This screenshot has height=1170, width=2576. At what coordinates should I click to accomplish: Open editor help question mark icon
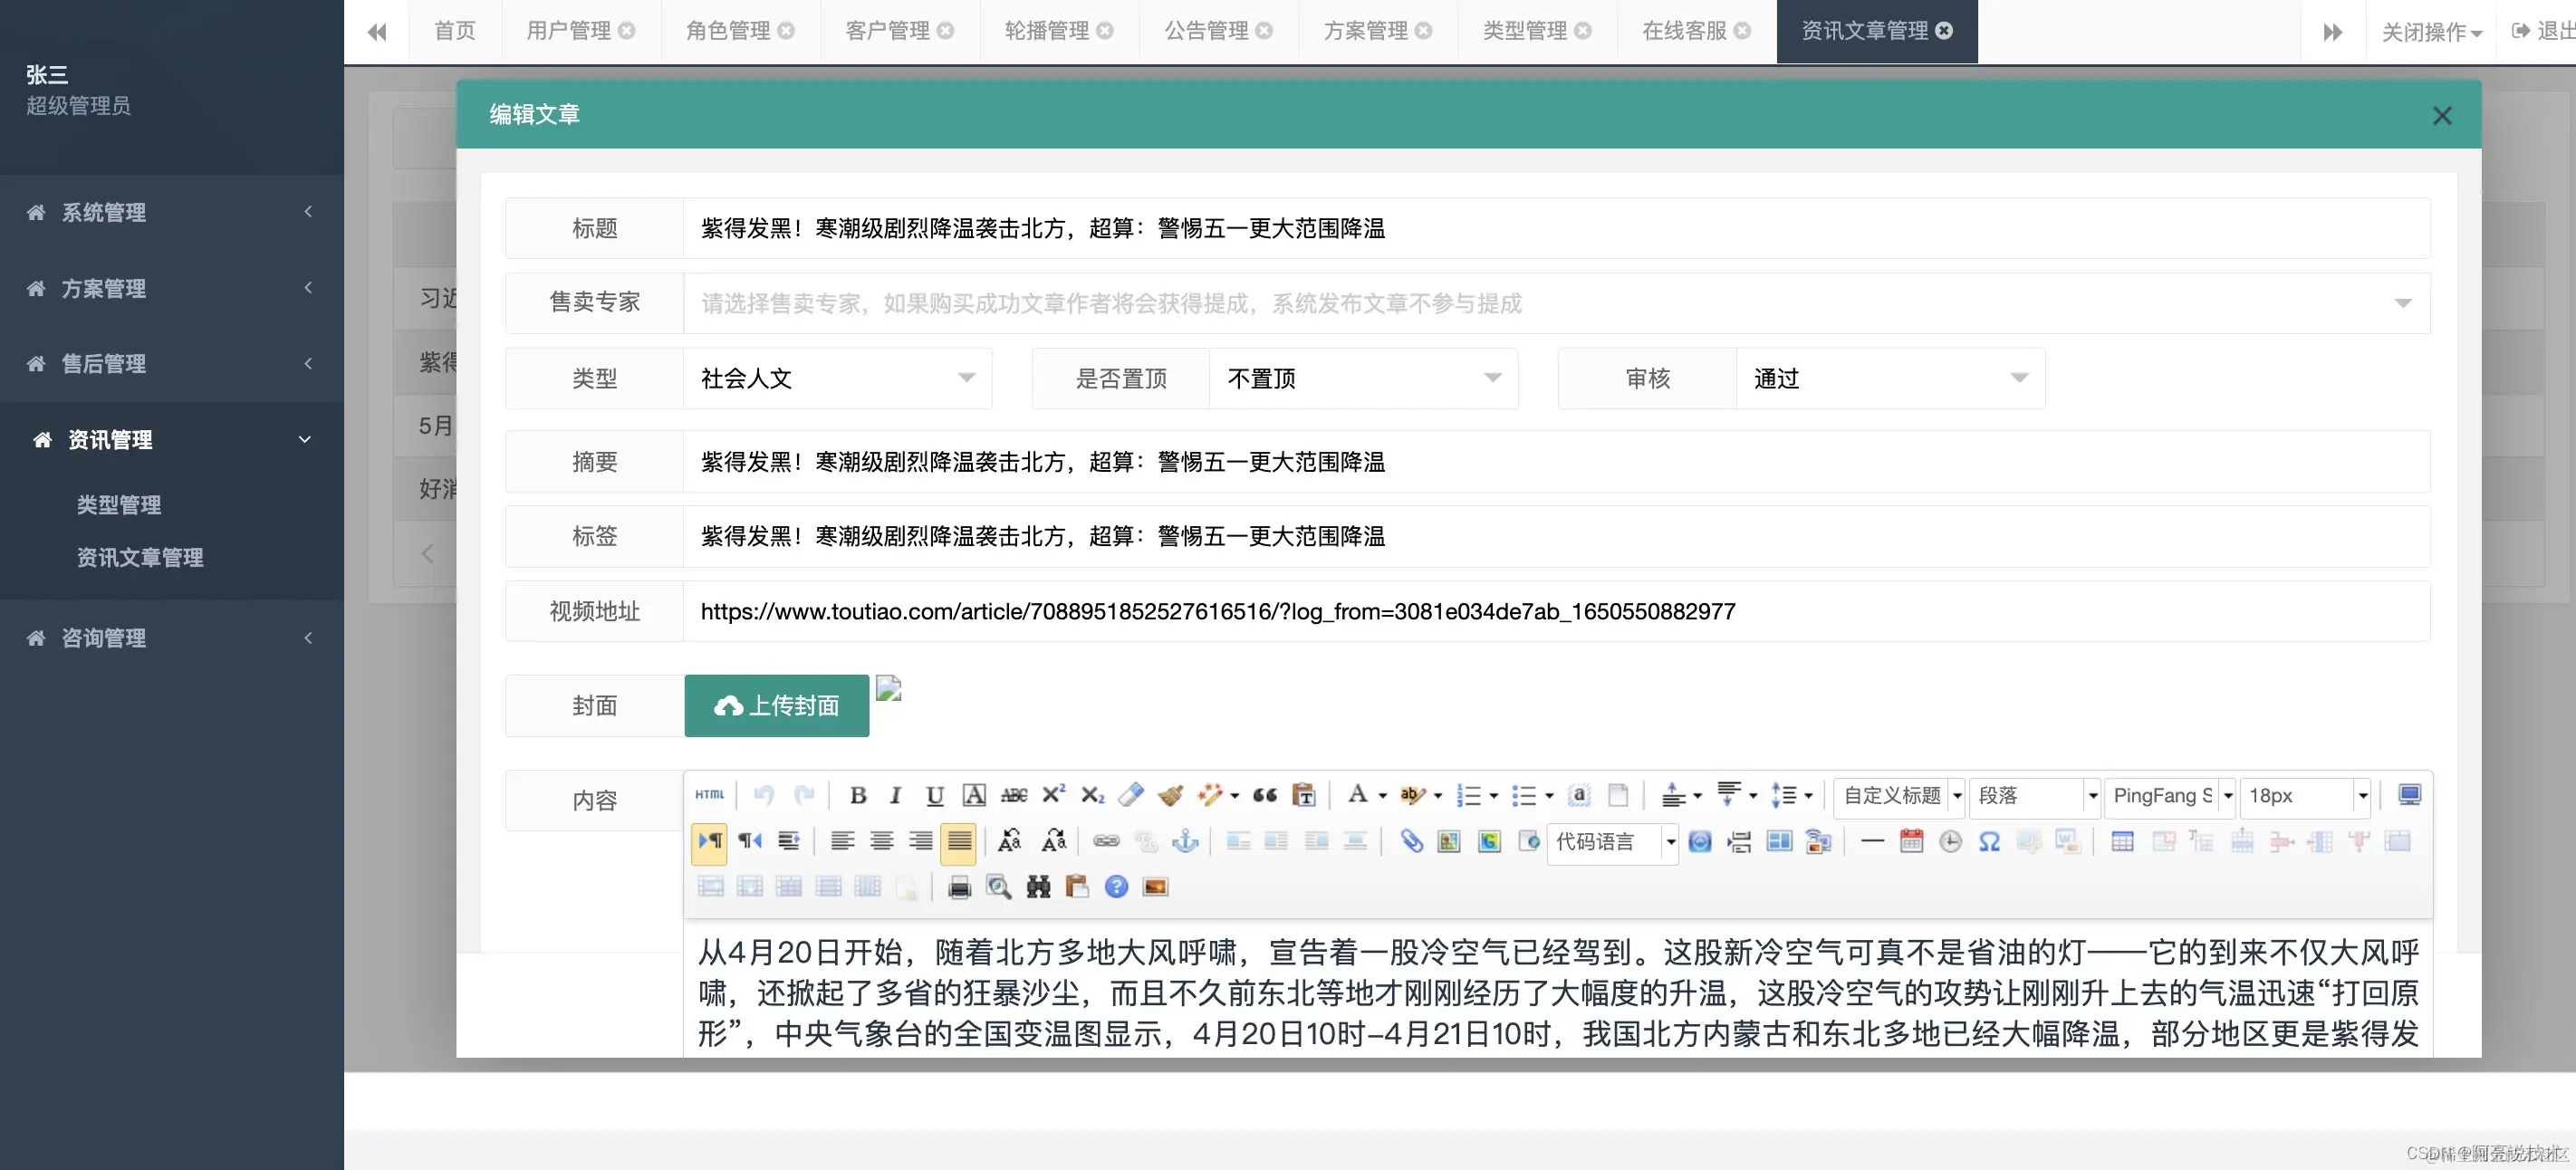pyautogui.click(x=1116, y=887)
